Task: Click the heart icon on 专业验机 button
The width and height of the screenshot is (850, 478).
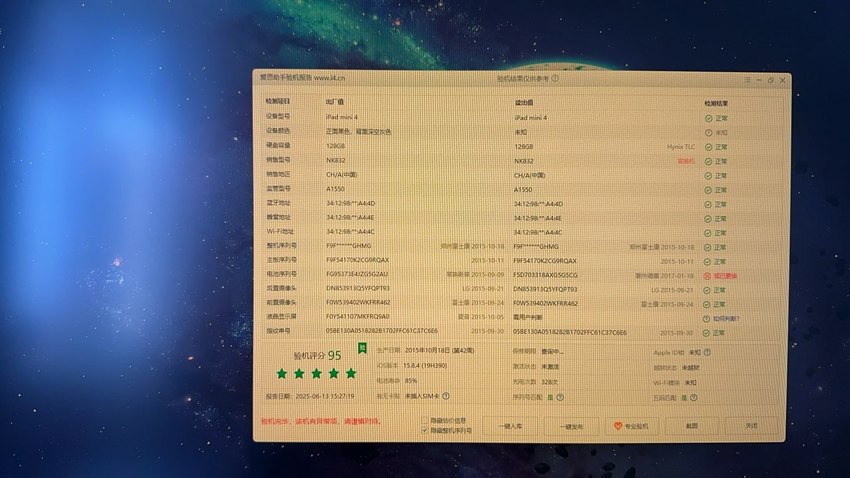Action: coord(617,426)
